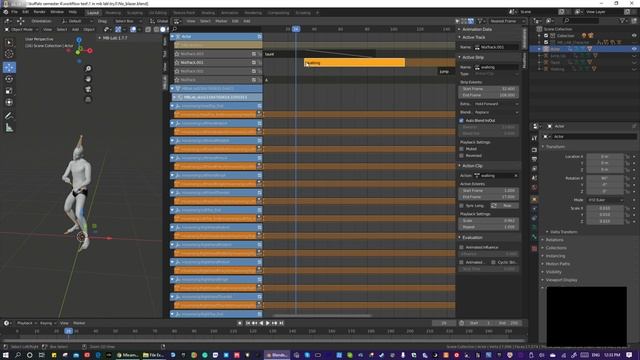640x360 pixels.
Task: Switch to the Animation workspace tab
Action: click(x=230, y=13)
